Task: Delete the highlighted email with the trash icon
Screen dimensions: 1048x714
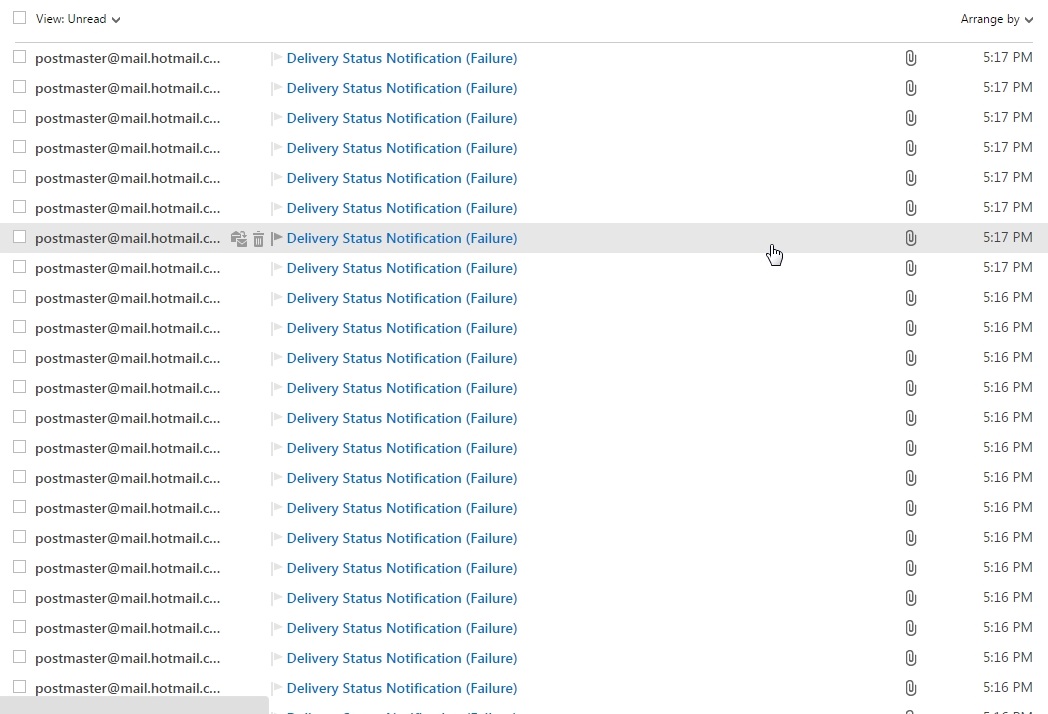Action: click(259, 239)
